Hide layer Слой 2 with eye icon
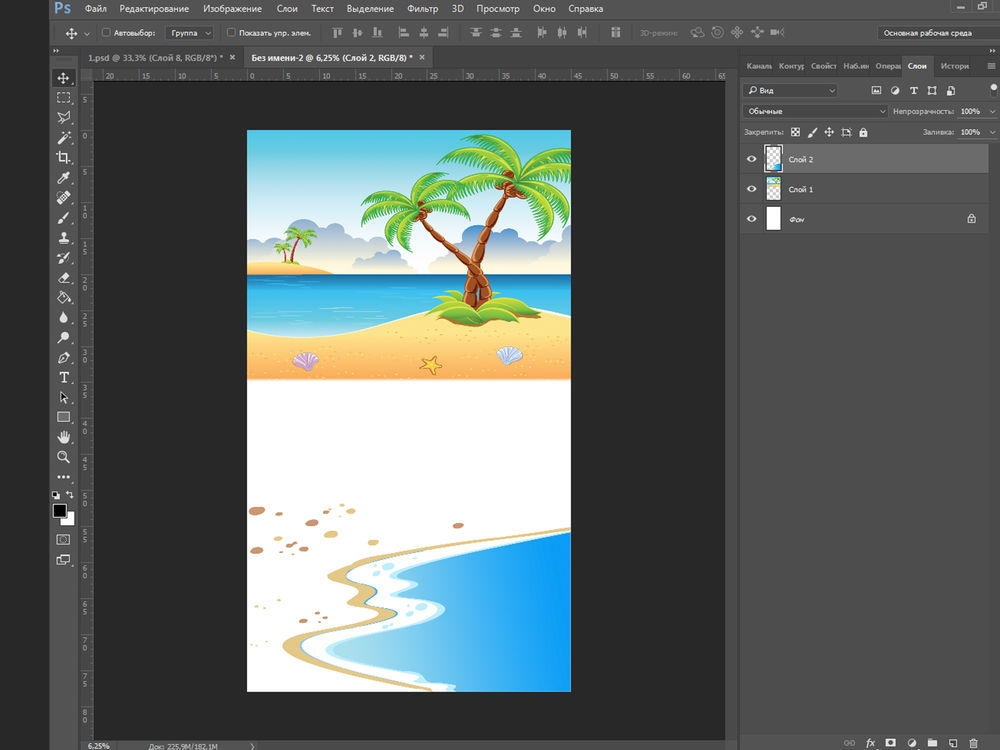The width and height of the screenshot is (1000, 750). (752, 159)
